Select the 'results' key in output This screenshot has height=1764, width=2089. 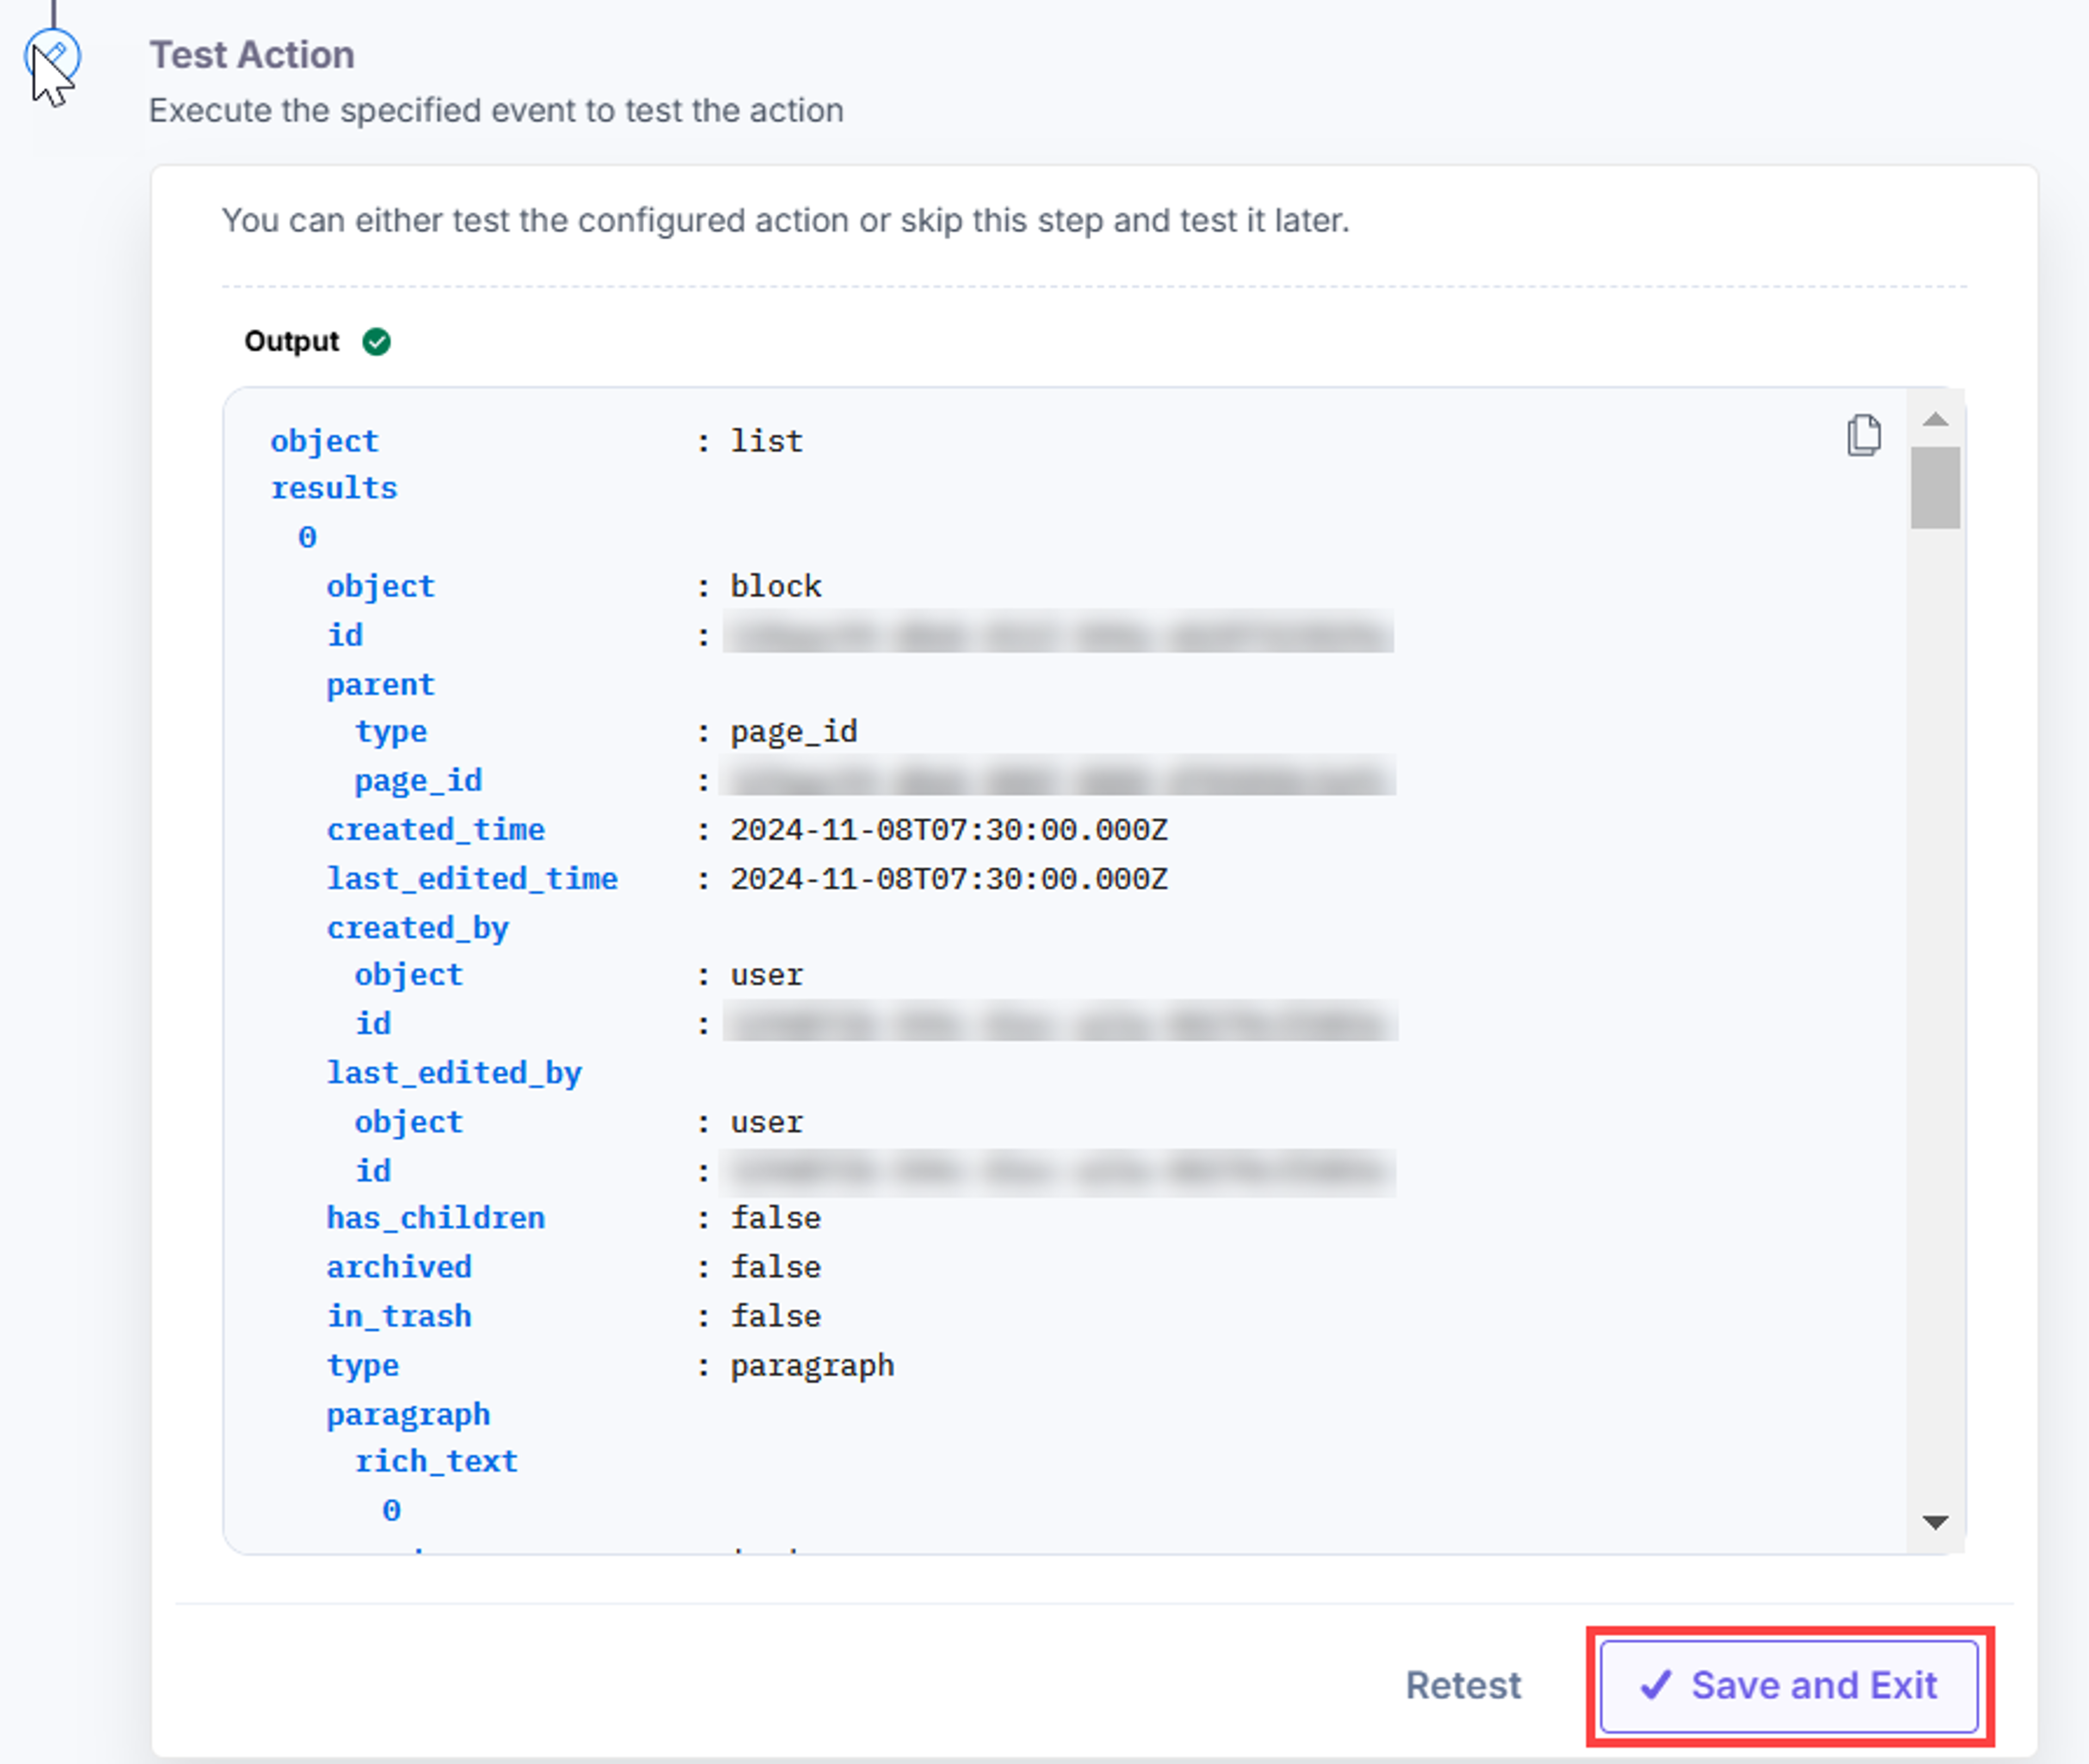click(x=334, y=488)
